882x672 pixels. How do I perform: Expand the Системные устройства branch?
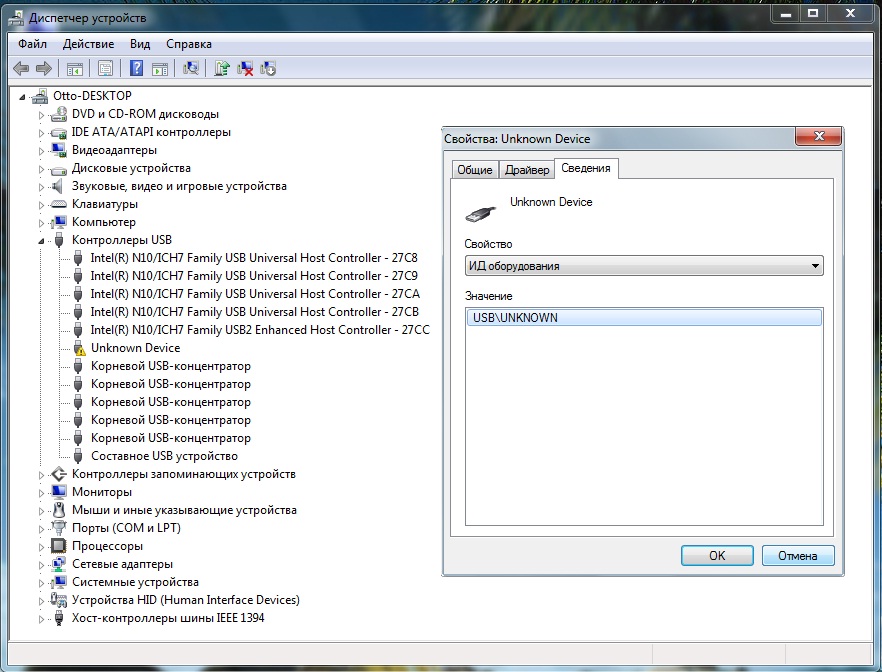click(41, 583)
